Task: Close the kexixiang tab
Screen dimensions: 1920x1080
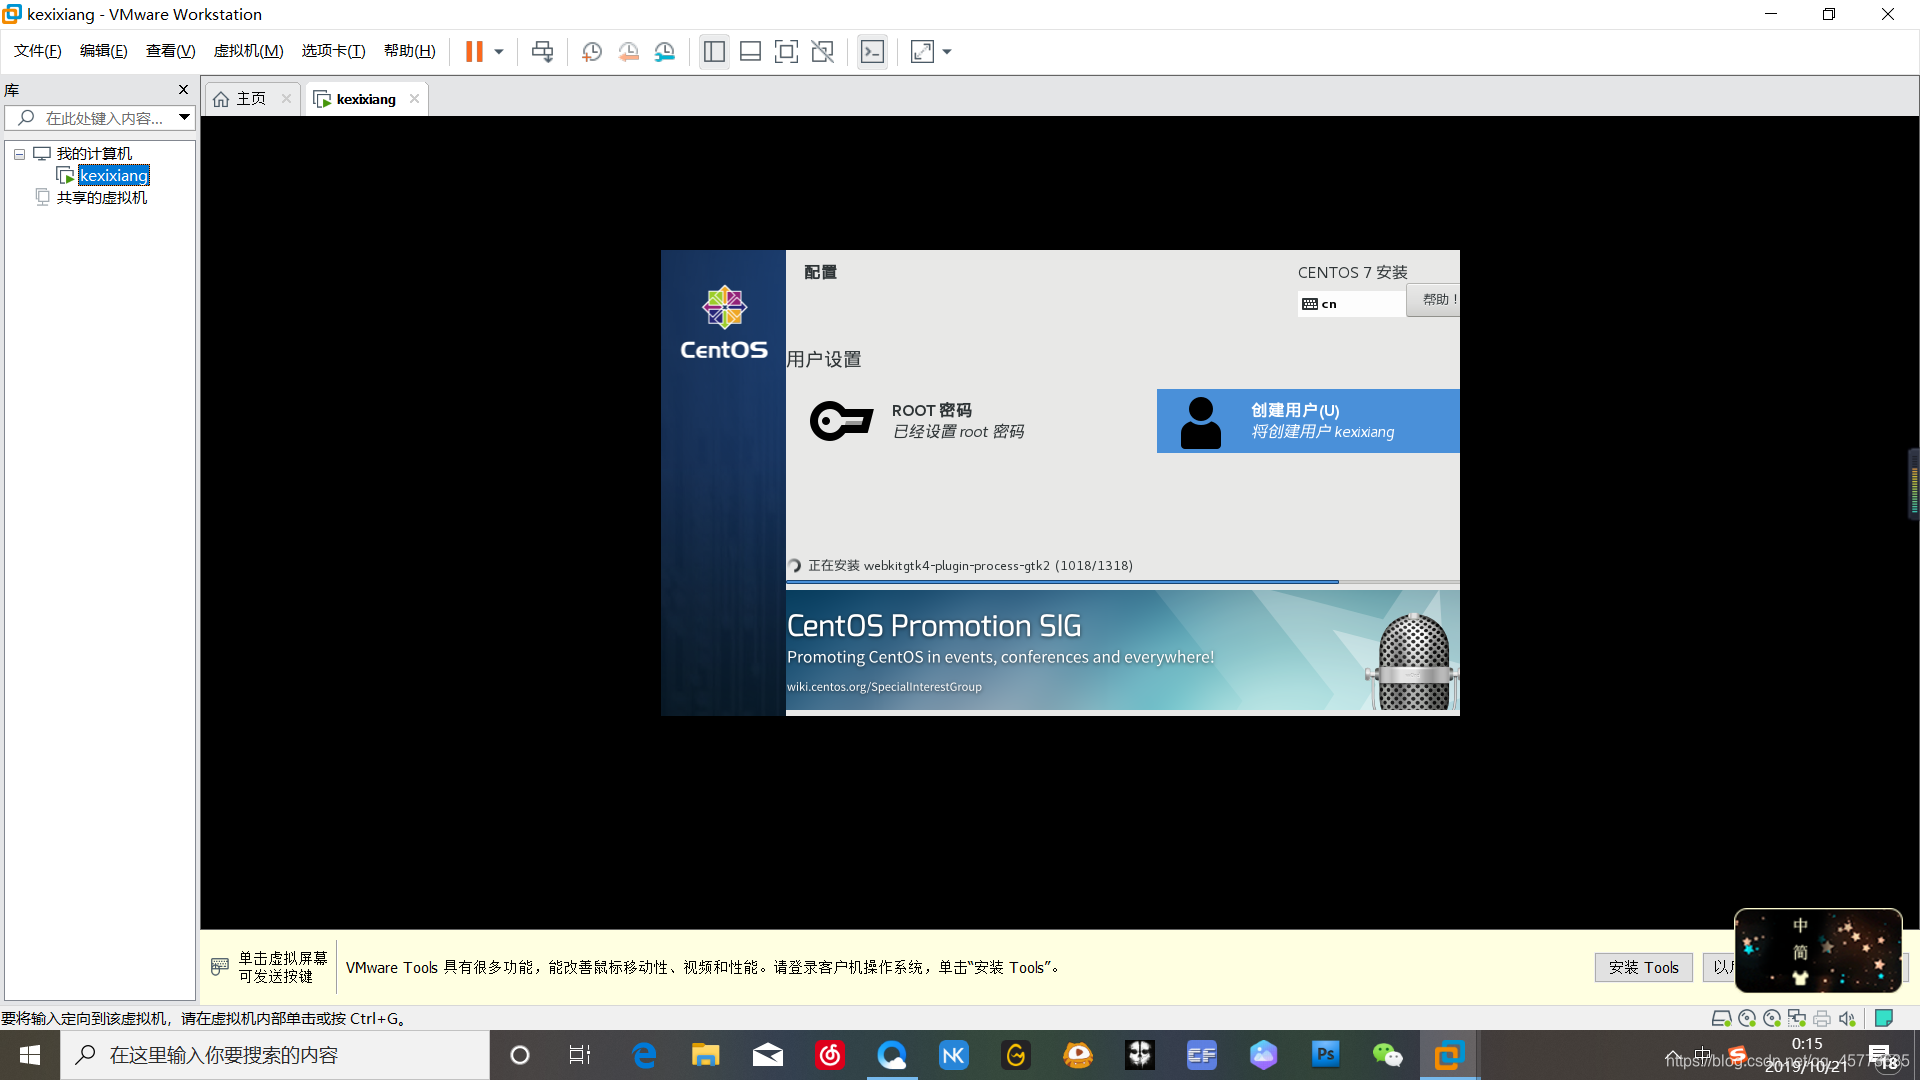Action: click(414, 99)
